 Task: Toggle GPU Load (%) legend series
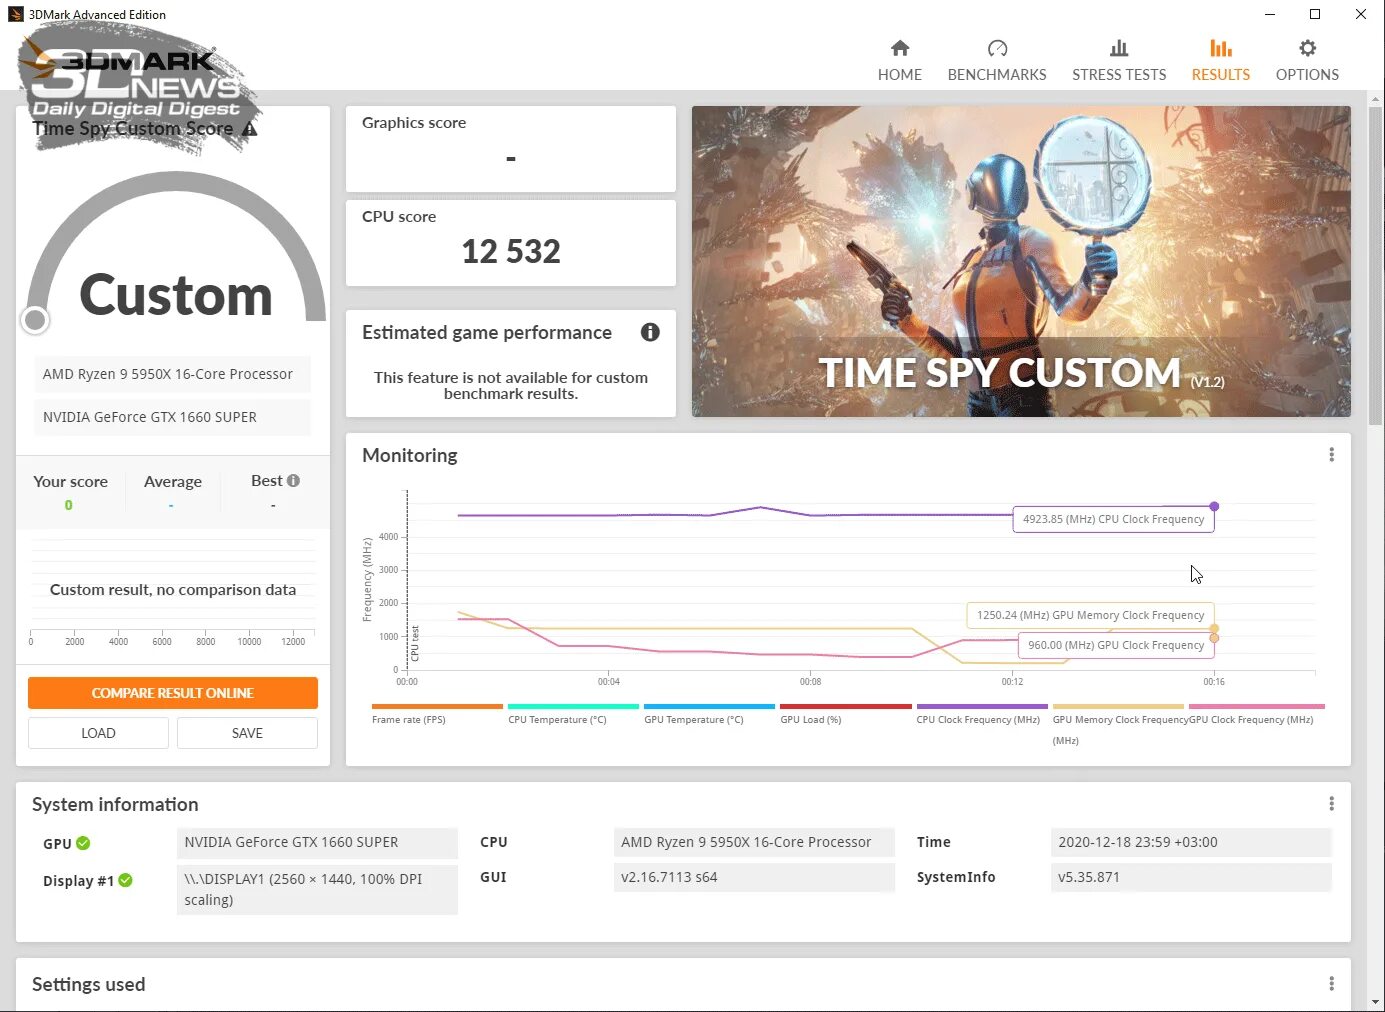(845, 714)
